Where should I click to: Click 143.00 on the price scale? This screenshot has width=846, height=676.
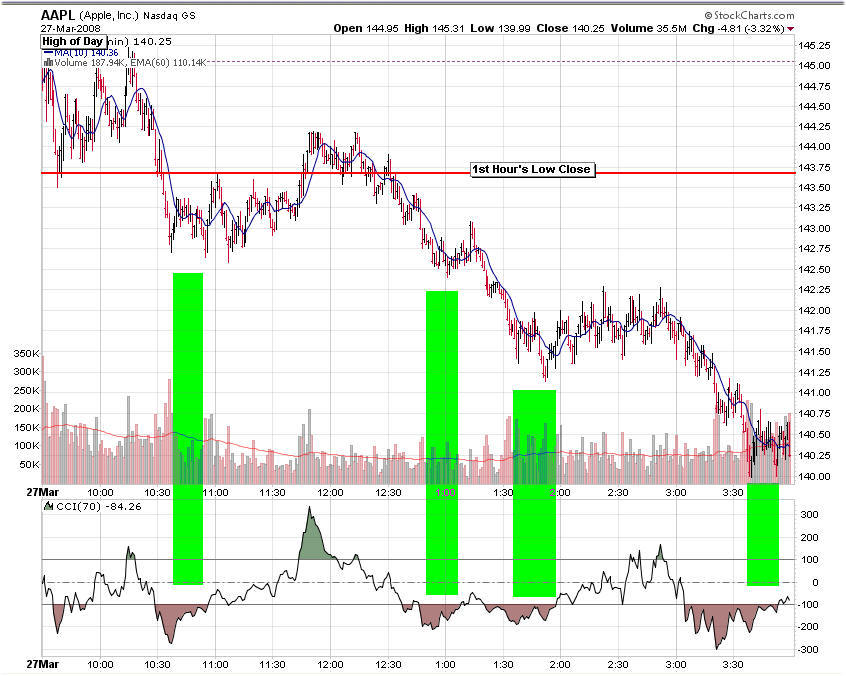pos(814,228)
